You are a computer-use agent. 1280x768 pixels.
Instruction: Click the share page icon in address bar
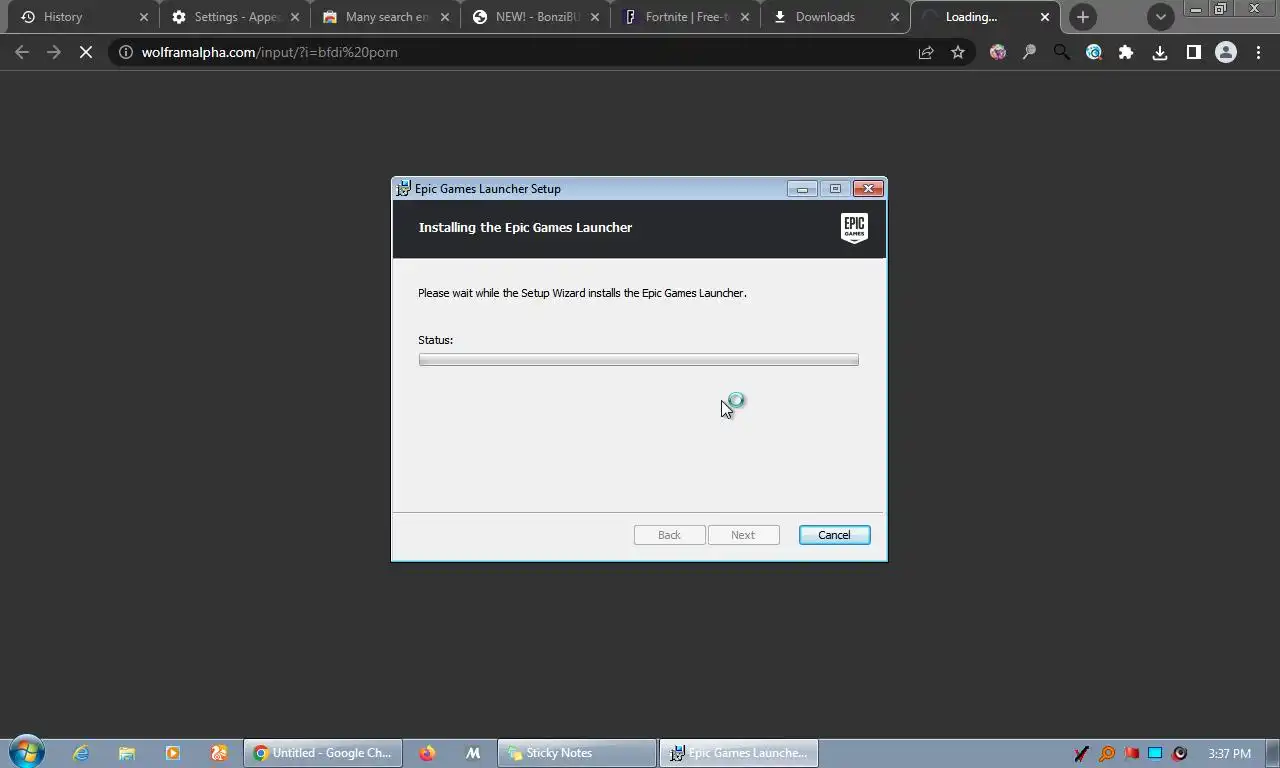click(x=926, y=52)
